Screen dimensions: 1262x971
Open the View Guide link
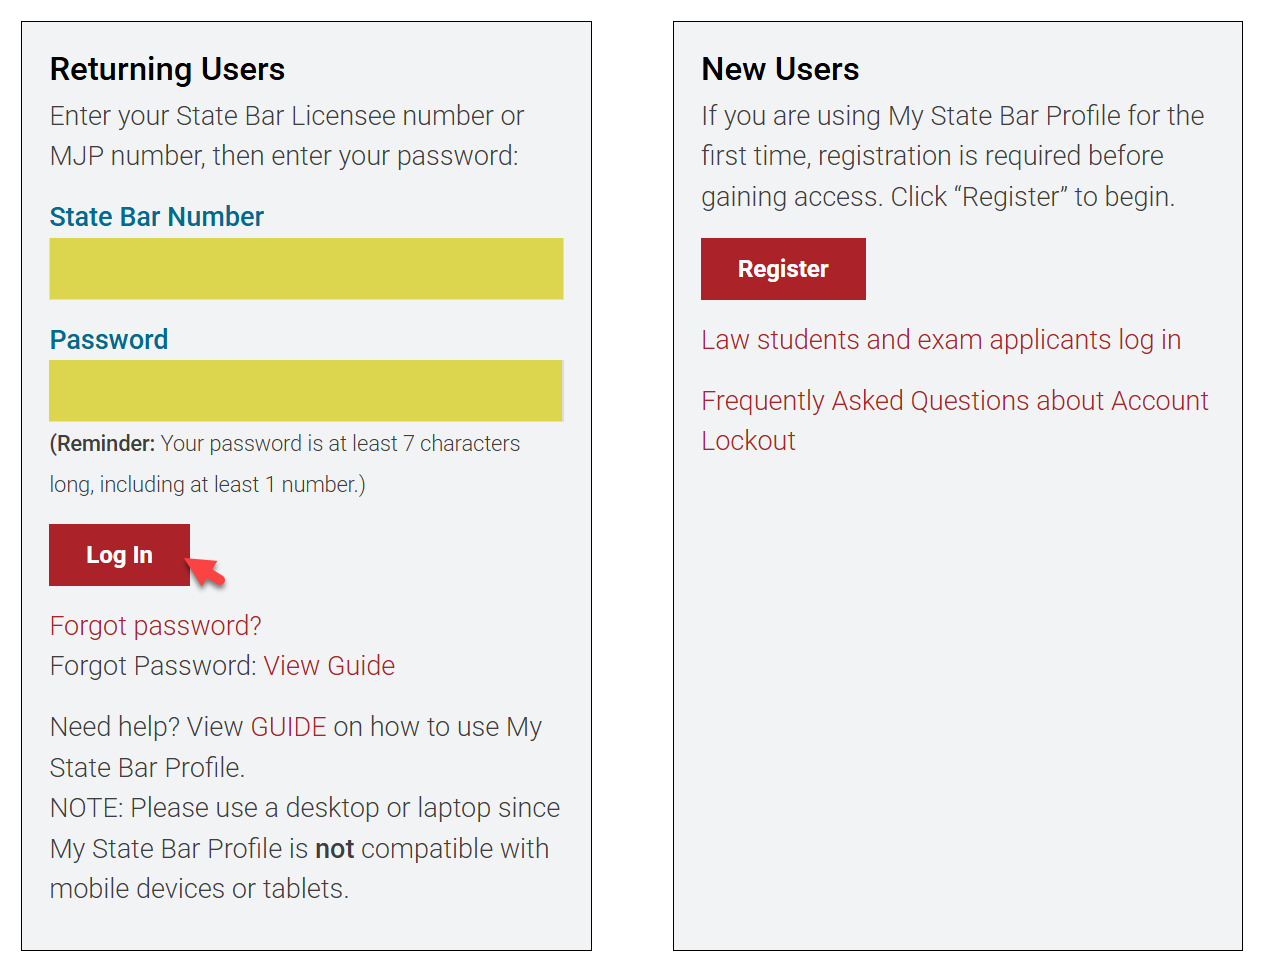click(329, 666)
